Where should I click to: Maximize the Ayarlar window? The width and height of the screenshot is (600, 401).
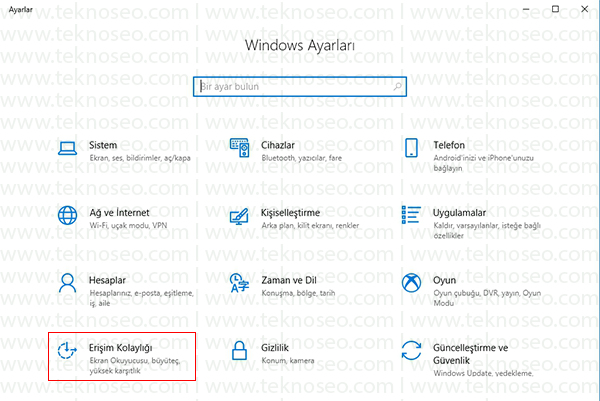coord(555,9)
